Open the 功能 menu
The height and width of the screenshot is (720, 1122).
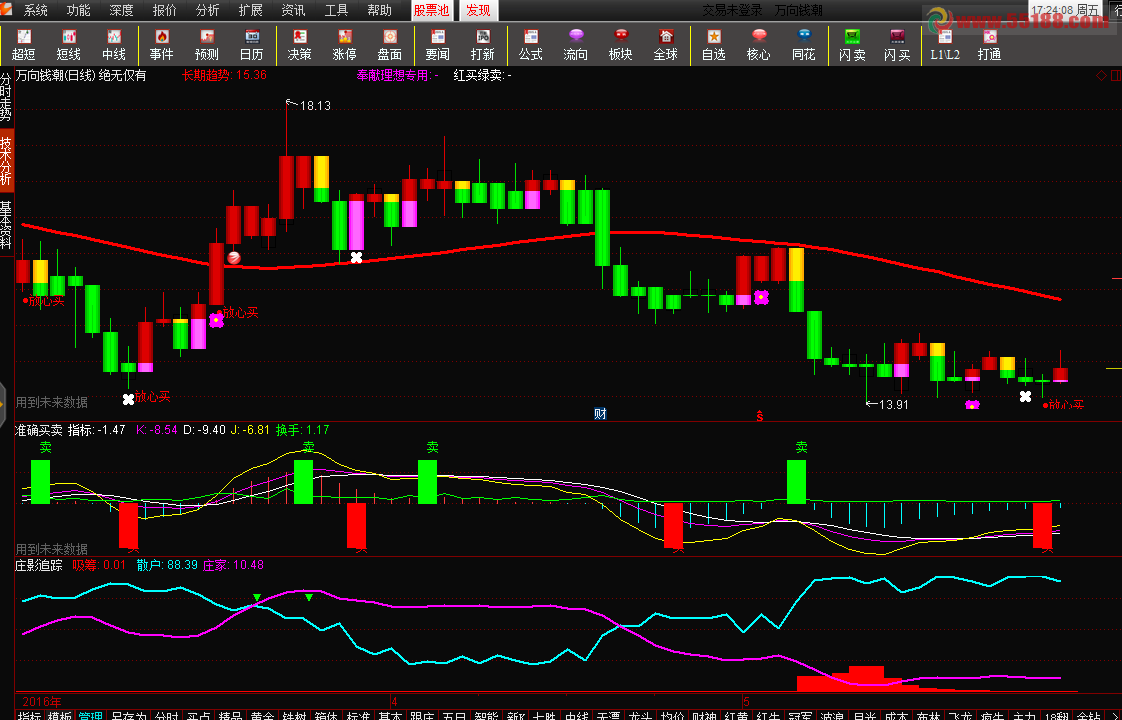click(x=79, y=10)
